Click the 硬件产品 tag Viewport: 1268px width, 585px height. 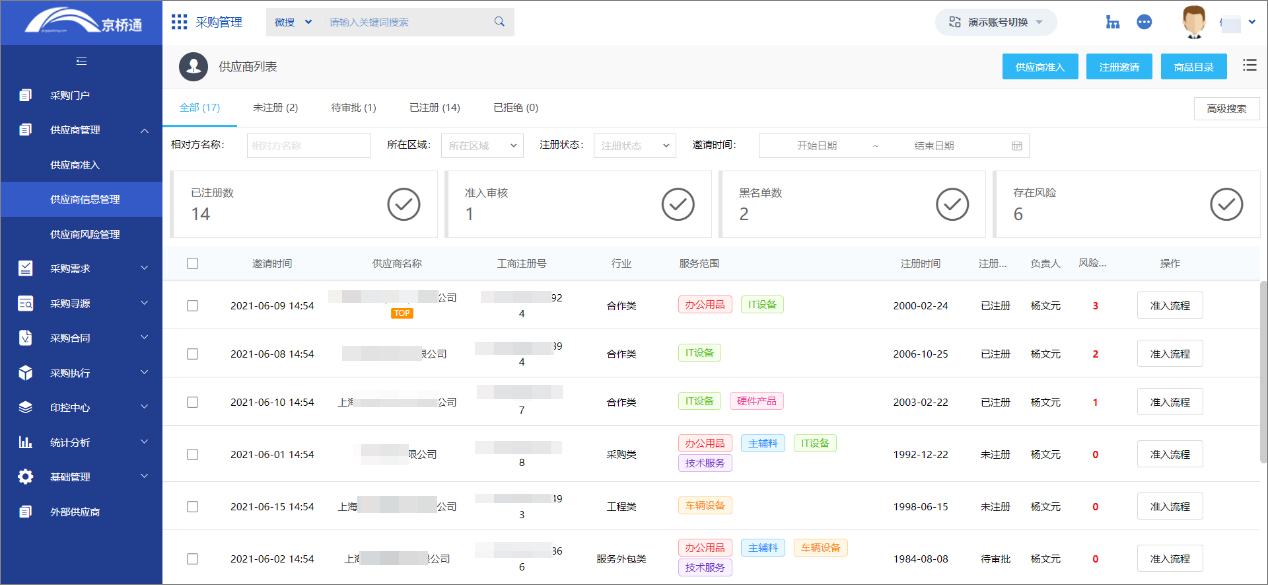[757, 401]
